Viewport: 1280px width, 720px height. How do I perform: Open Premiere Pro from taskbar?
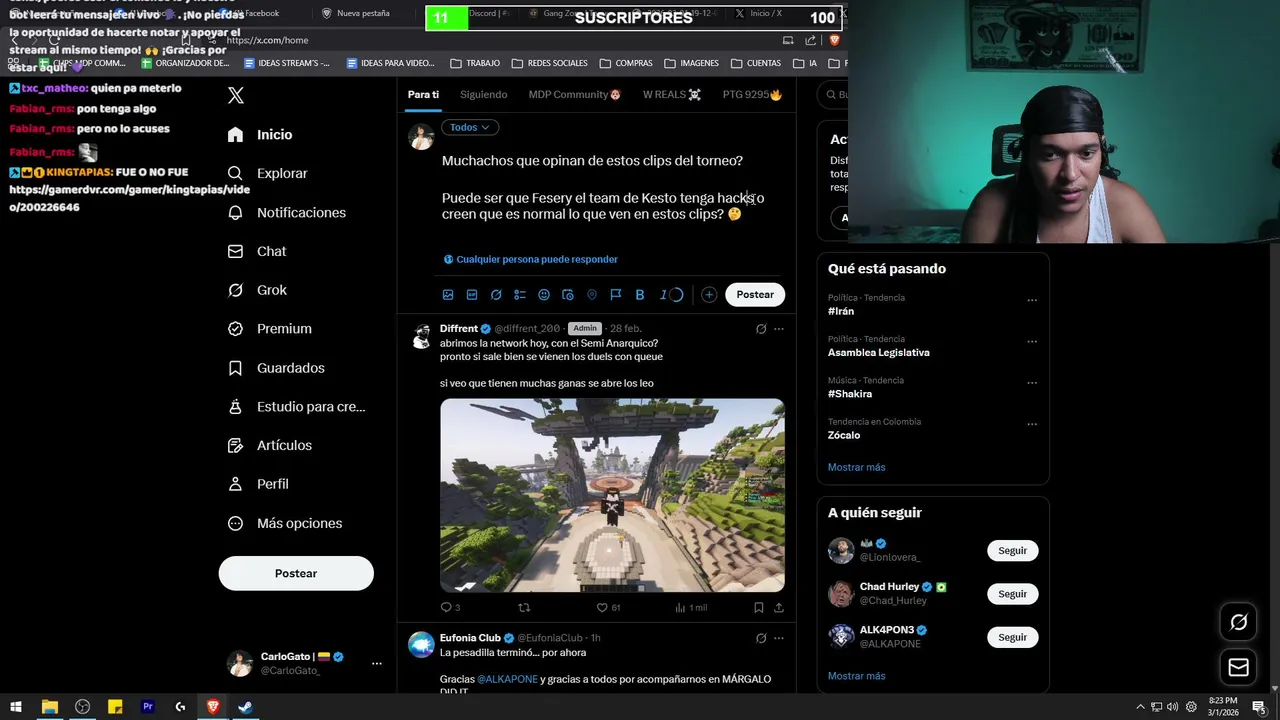(x=147, y=707)
